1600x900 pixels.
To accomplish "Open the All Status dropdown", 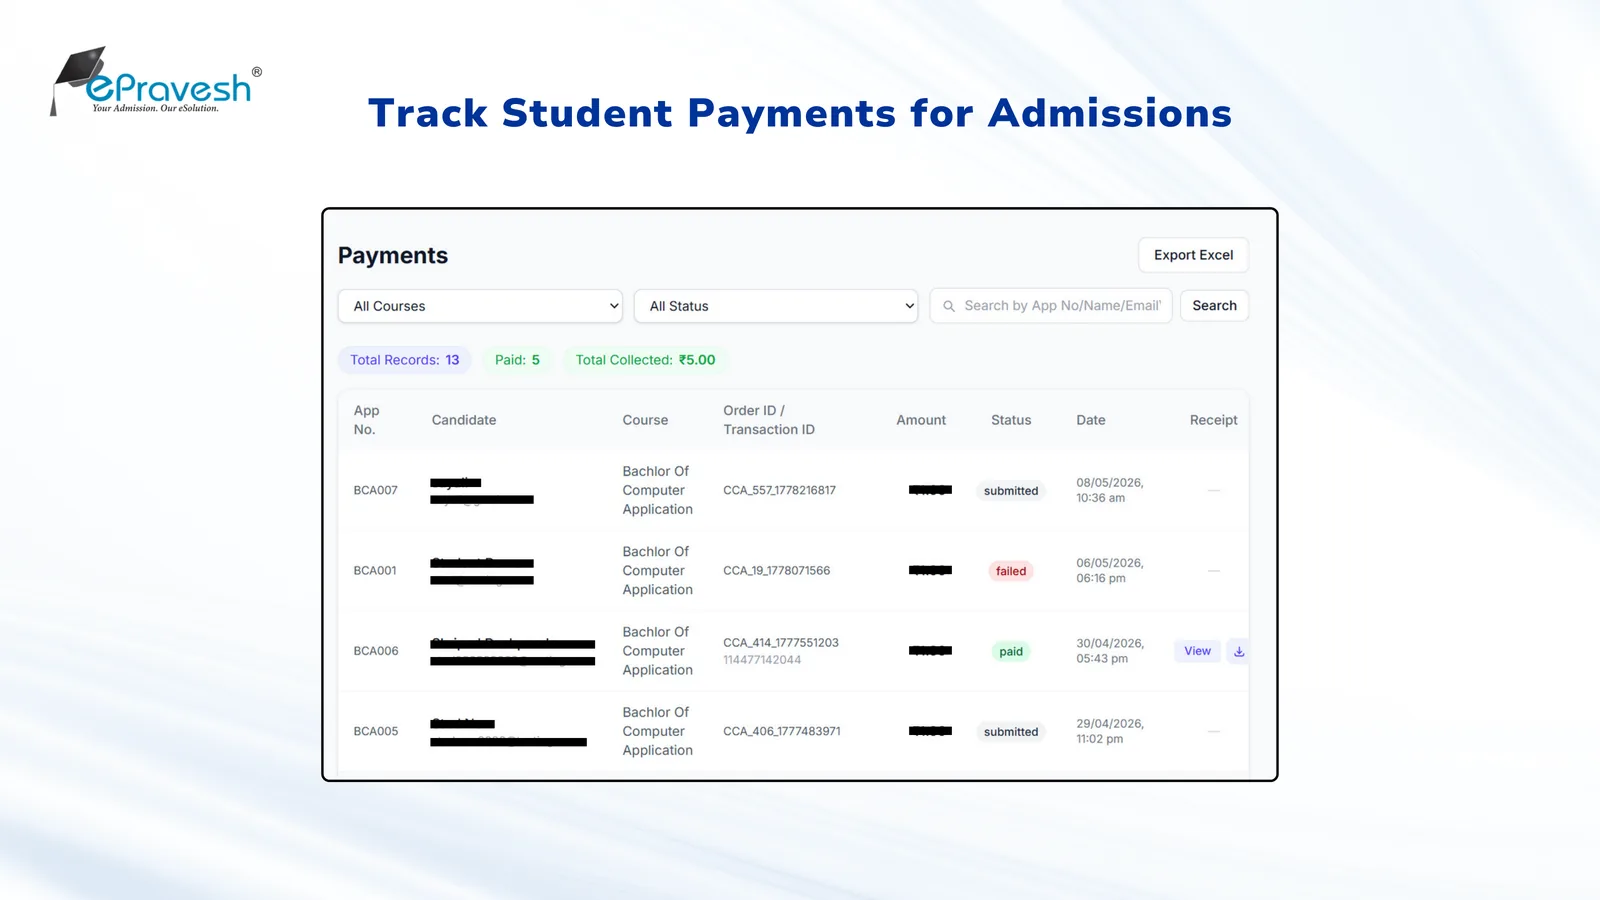I will click(x=776, y=306).
